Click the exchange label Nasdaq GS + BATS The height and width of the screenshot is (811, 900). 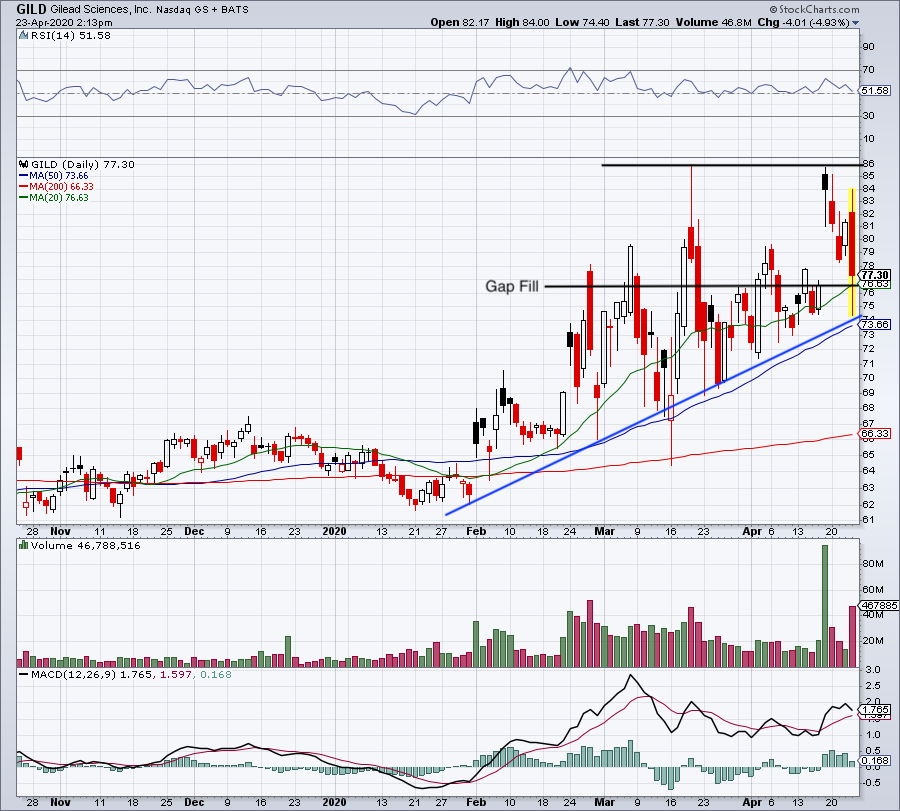pyautogui.click(x=202, y=10)
